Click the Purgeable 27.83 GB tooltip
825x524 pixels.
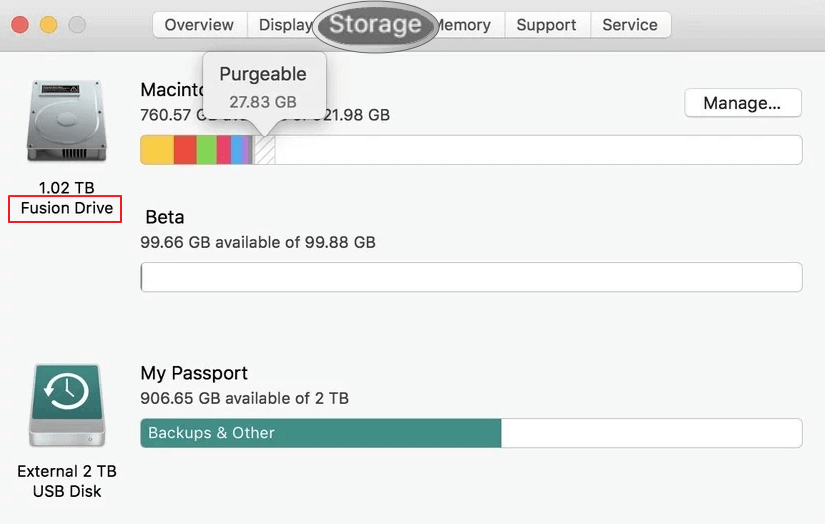pyautogui.click(x=263, y=87)
